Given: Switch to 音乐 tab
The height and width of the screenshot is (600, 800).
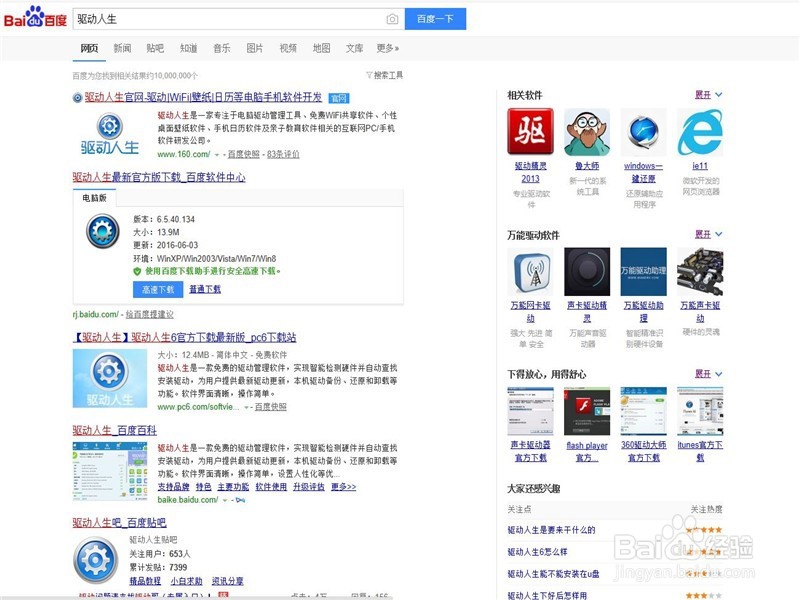Looking at the screenshot, I should click(x=221, y=48).
